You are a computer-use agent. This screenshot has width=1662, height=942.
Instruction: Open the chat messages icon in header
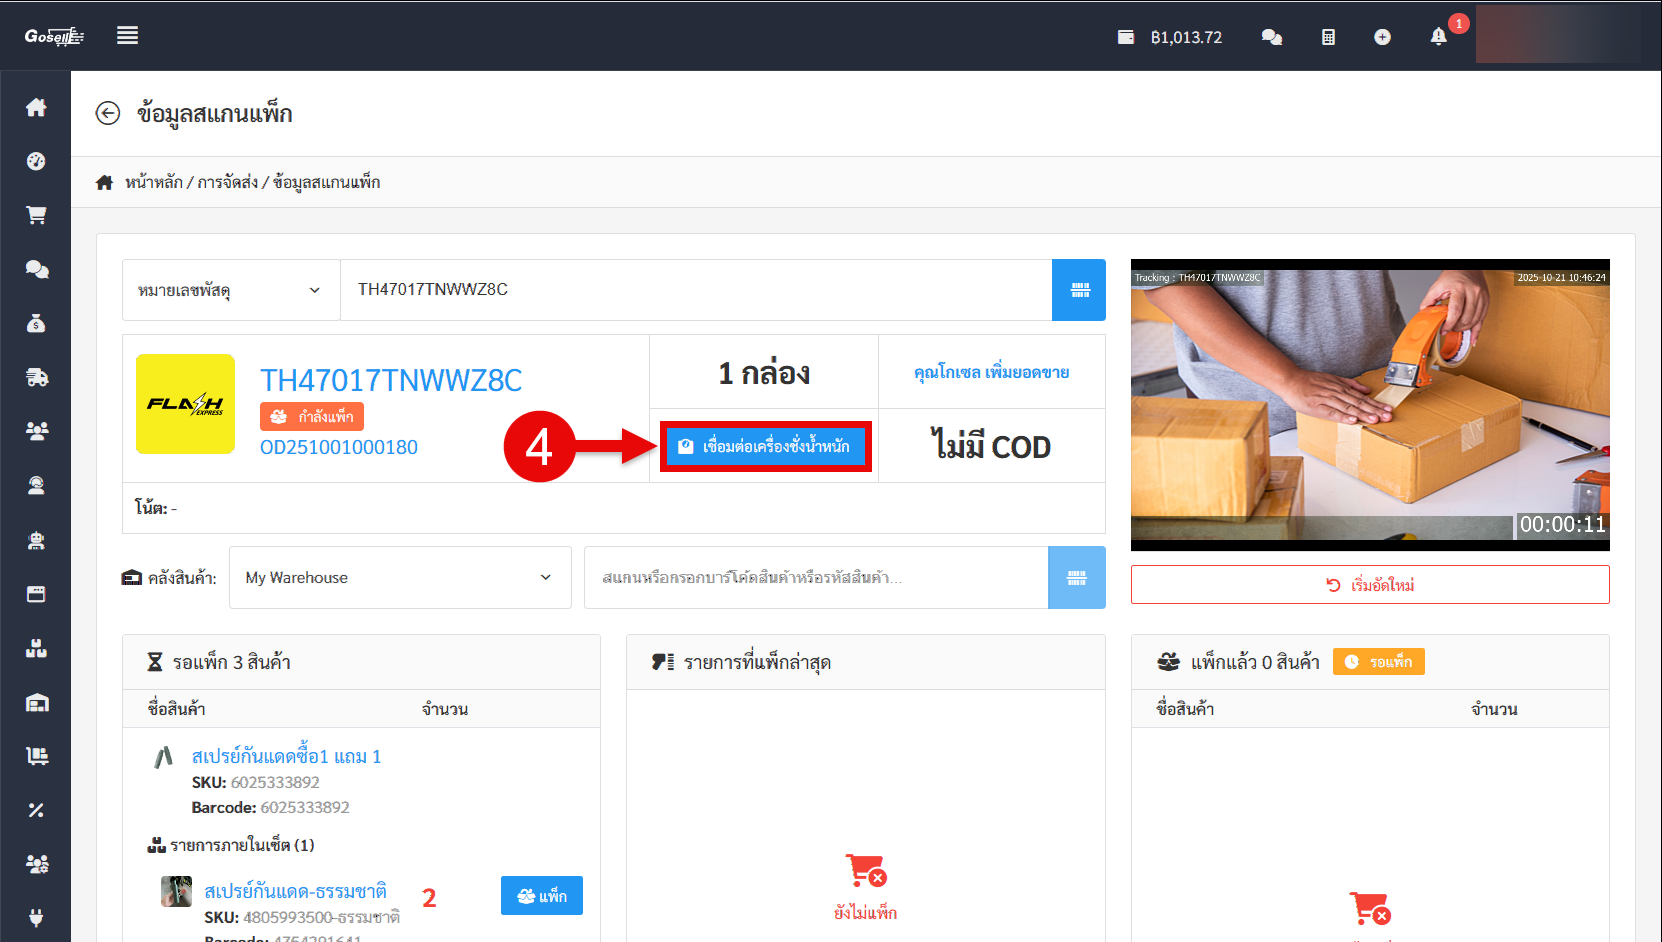(x=1271, y=37)
